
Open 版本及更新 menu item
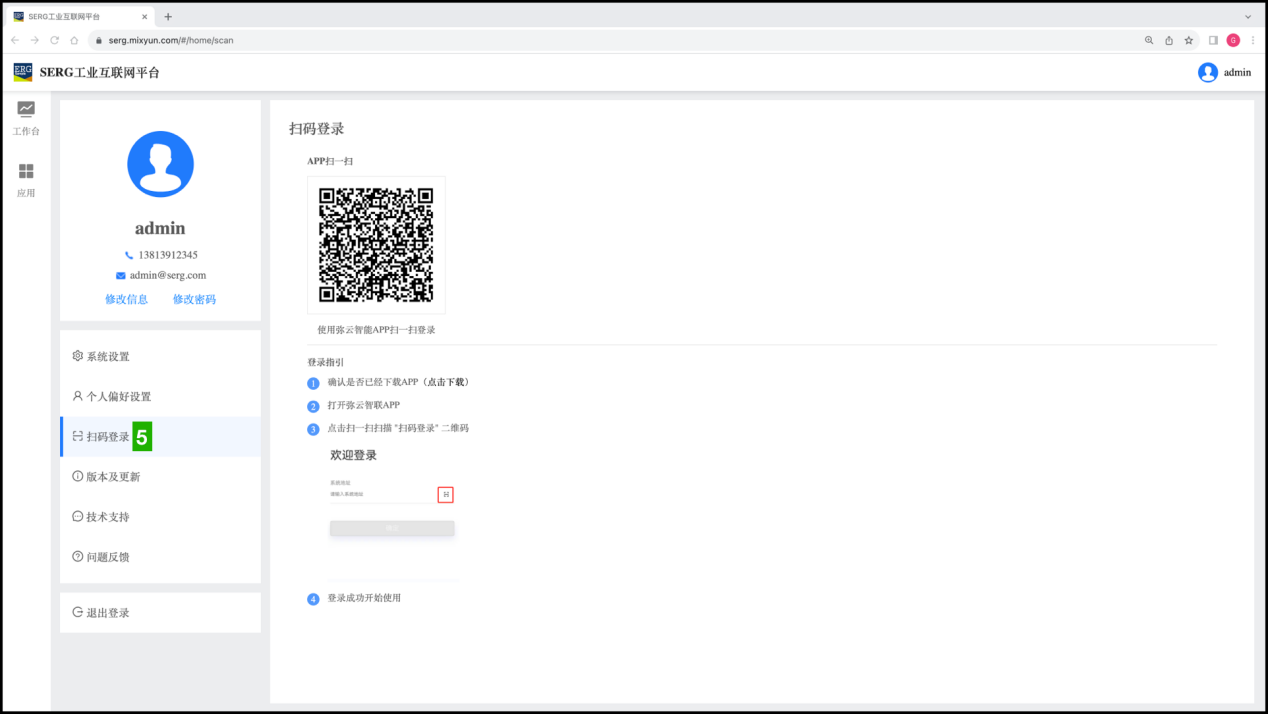[113, 477]
